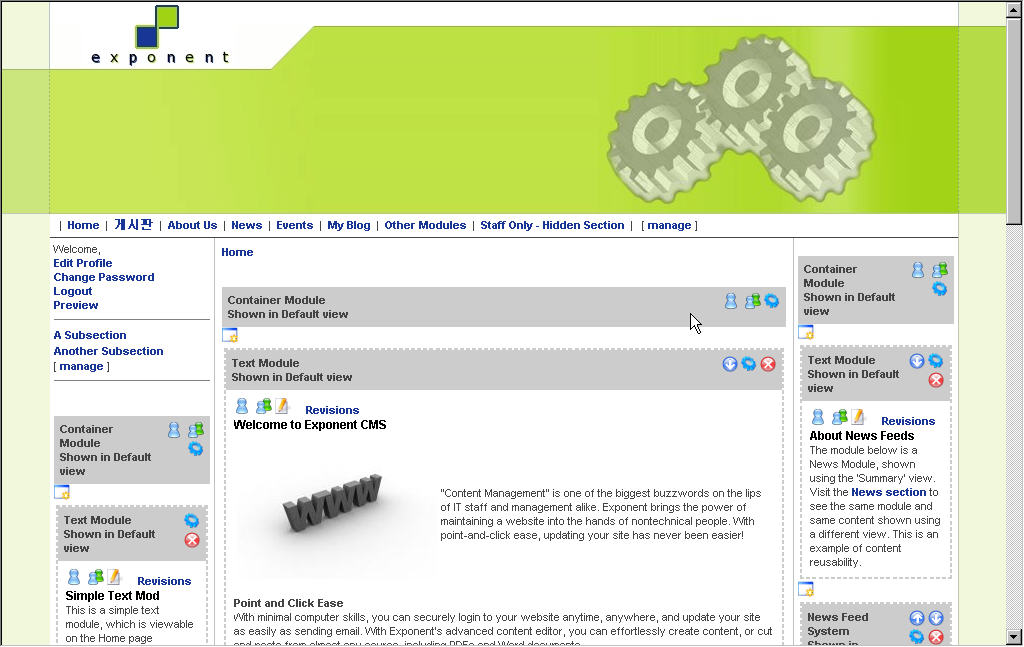Edit the Welcome to Exponent CMS text
The image size is (1024, 647).
(x=281, y=407)
